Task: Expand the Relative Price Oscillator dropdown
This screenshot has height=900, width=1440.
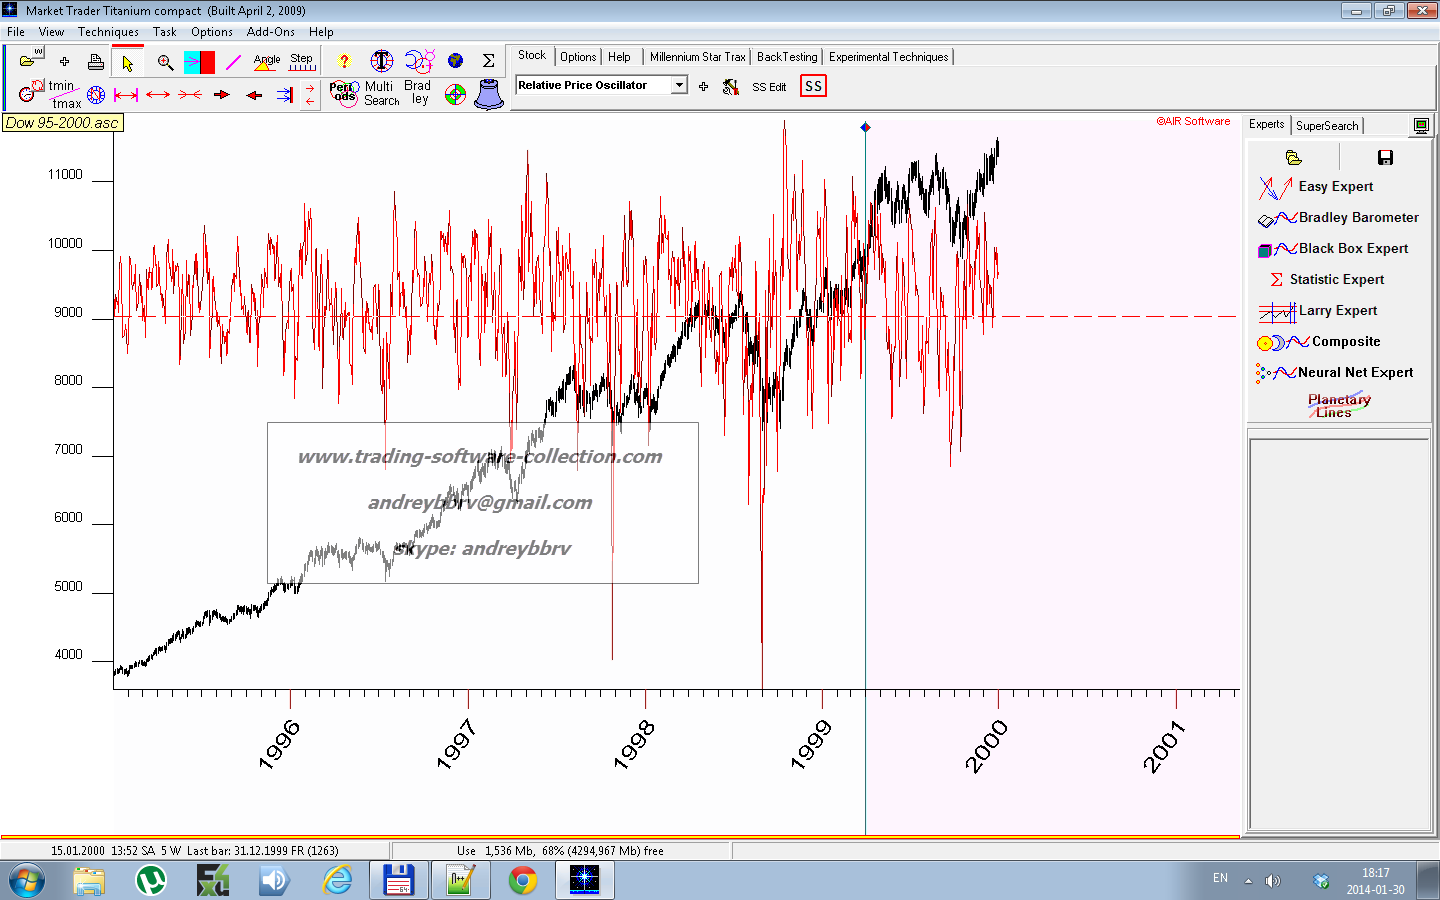Action: coord(679,85)
